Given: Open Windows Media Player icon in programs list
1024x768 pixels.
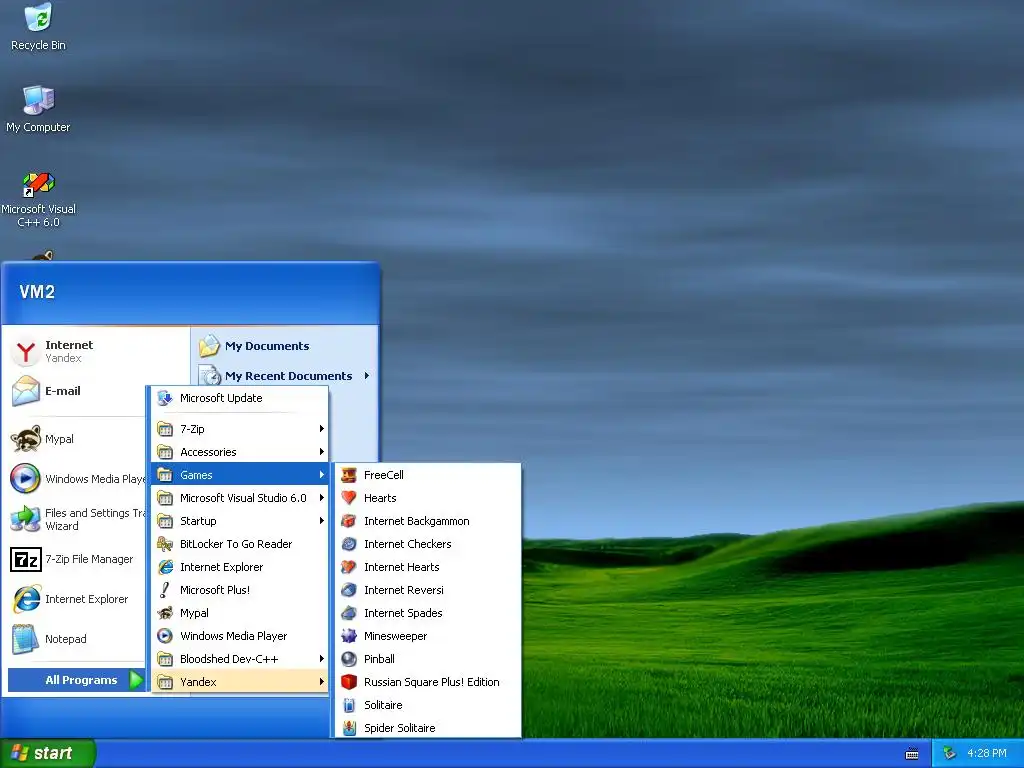Looking at the screenshot, I should click(x=165, y=635).
